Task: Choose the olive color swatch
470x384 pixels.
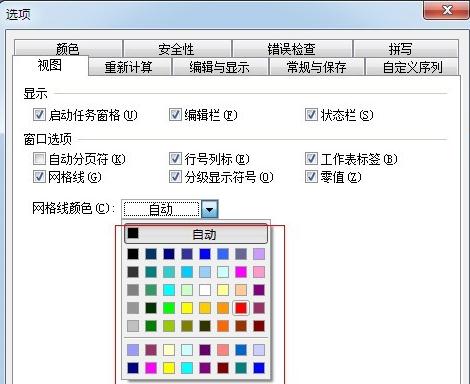Action: 187,326
